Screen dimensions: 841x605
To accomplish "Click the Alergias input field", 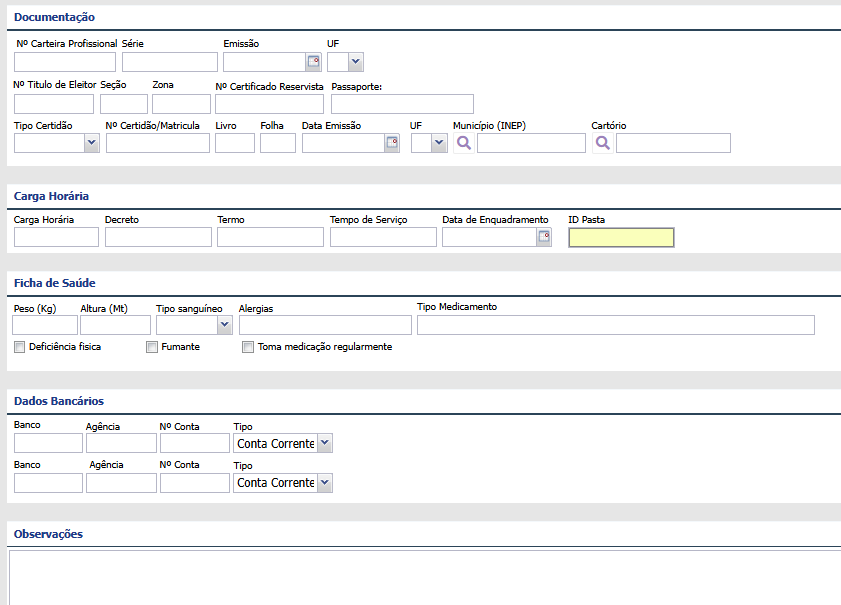I will click(325, 325).
